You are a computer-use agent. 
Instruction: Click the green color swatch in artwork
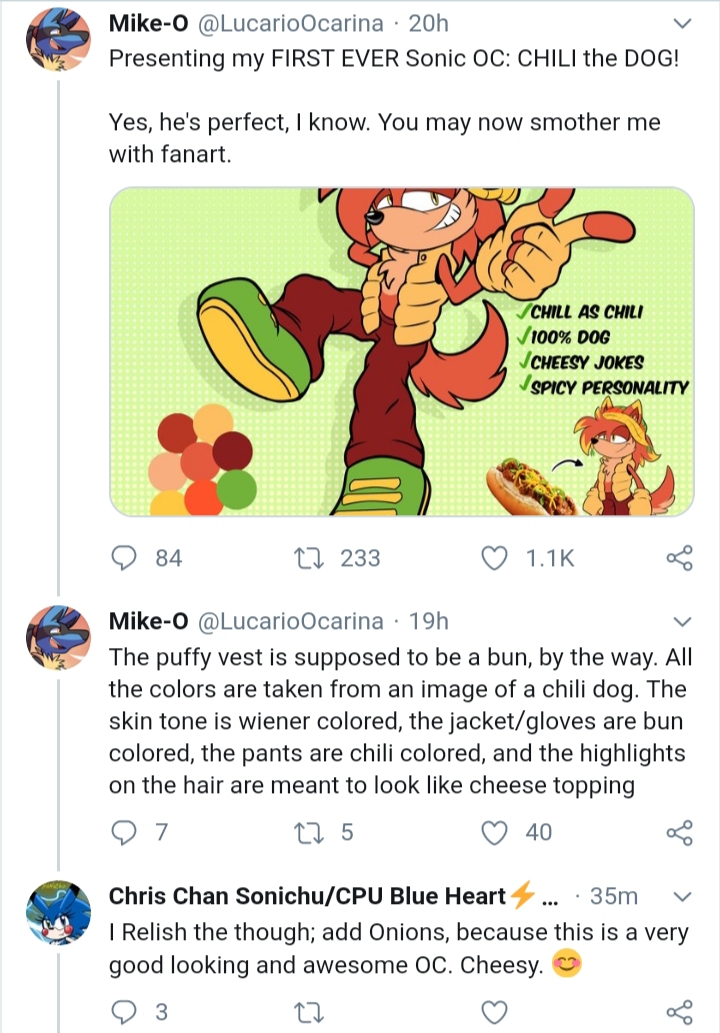click(x=236, y=489)
